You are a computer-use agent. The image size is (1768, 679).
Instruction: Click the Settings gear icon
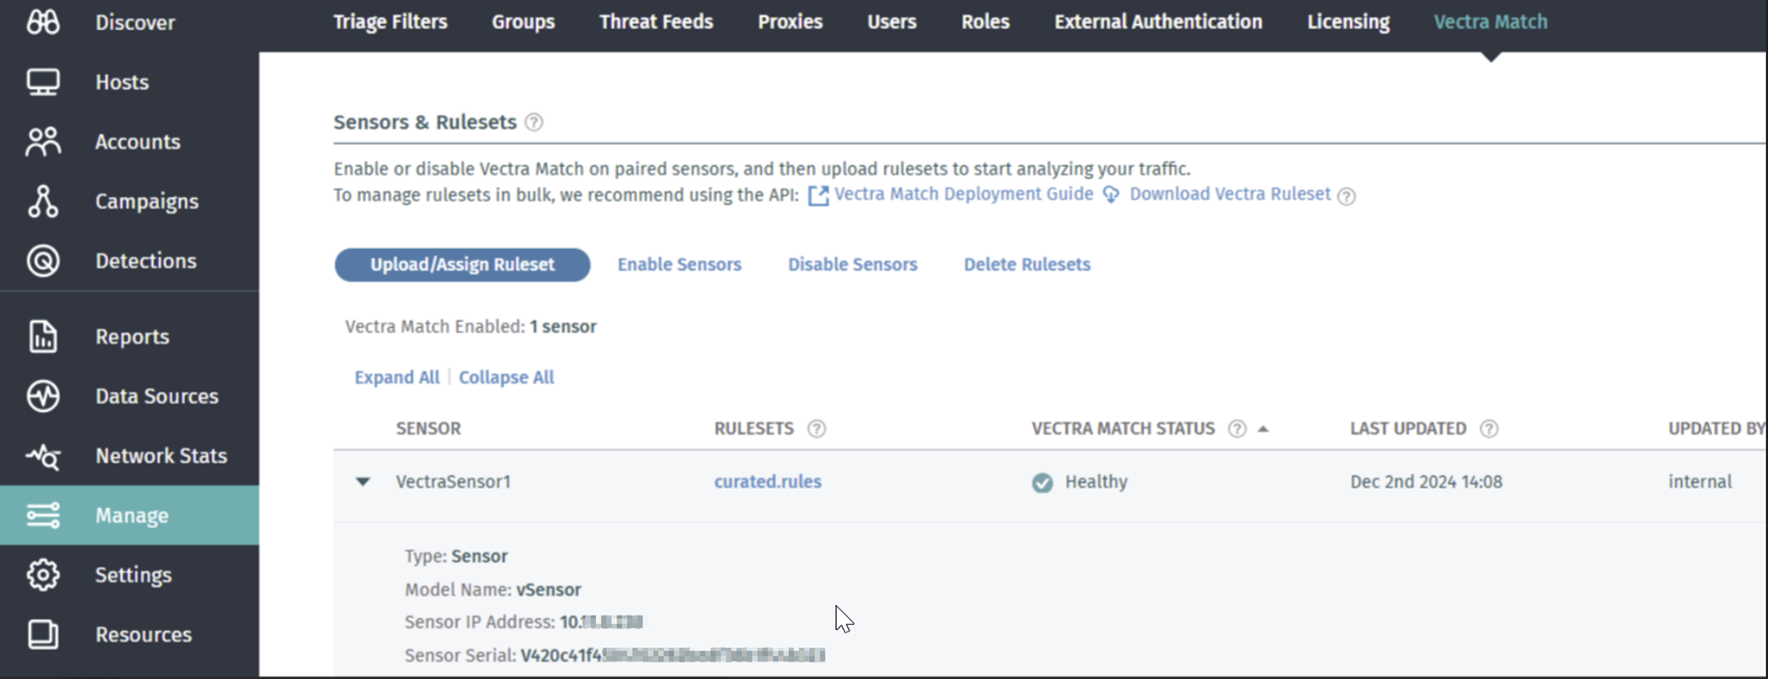[43, 575]
